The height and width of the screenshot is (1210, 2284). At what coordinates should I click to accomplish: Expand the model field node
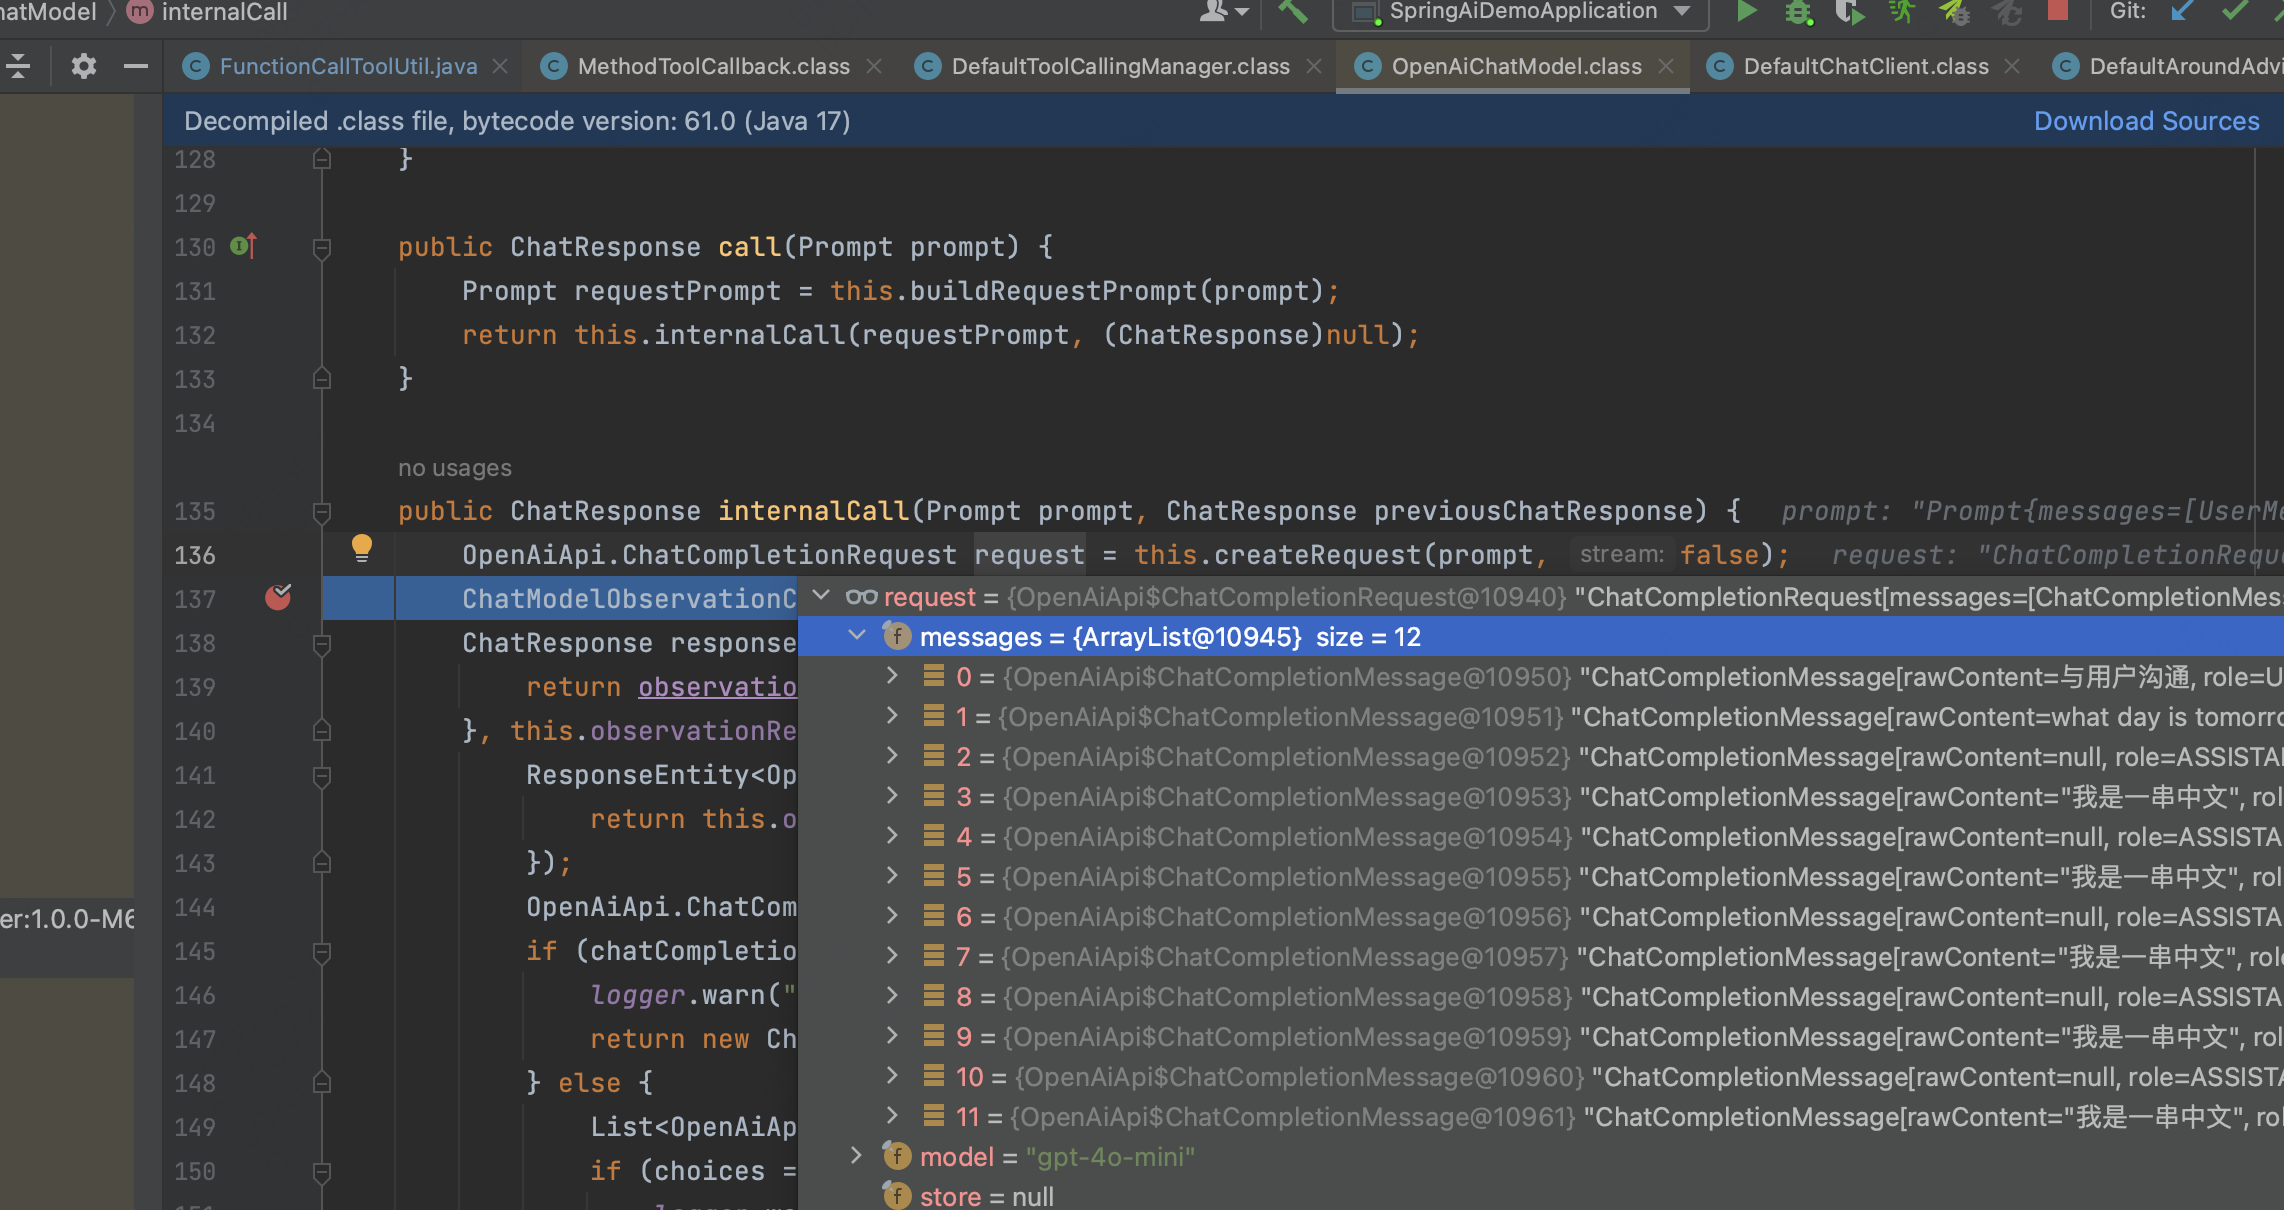856,1156
